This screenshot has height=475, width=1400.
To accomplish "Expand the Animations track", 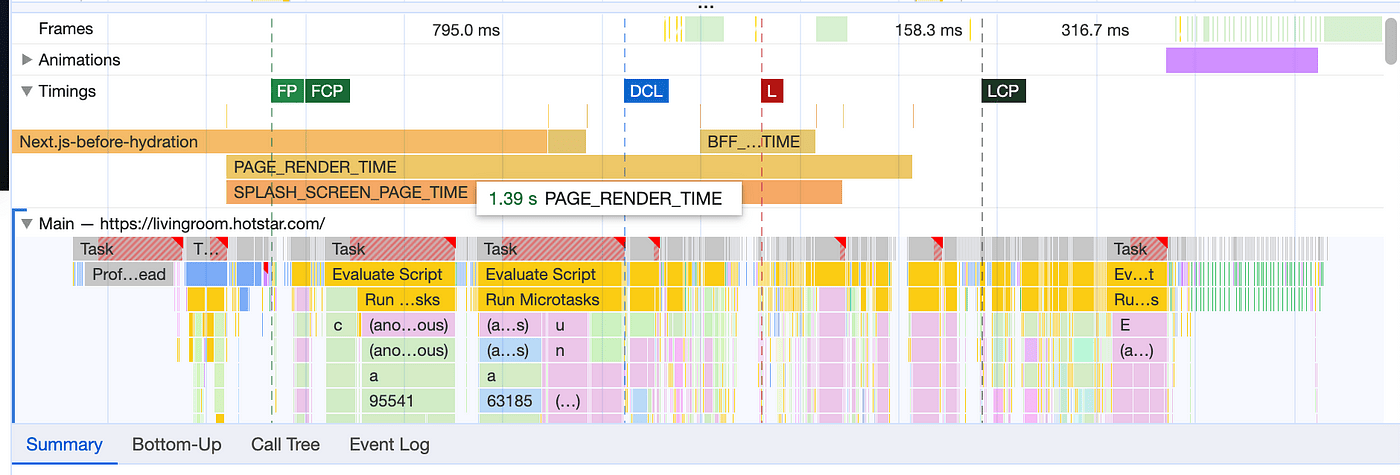I will pyautogui.click(x=27, y=60).
